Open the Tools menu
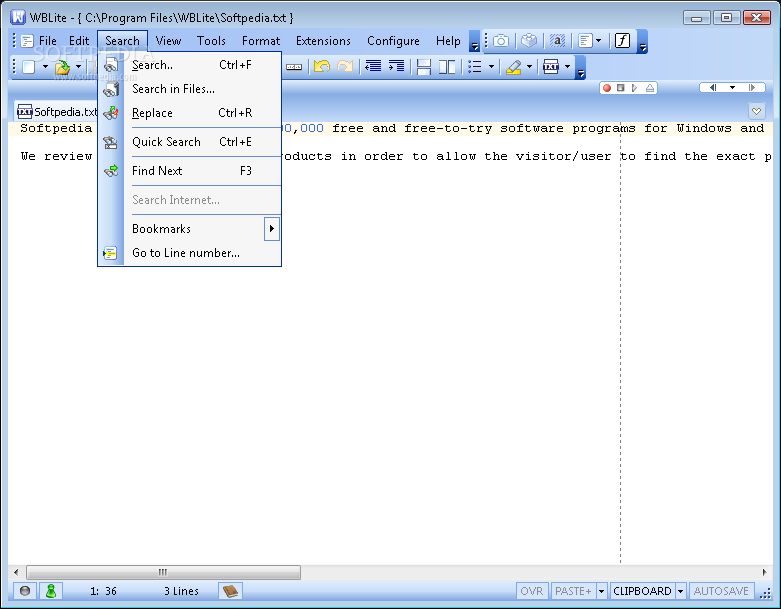The image size is (781, 609). (211, 41)
